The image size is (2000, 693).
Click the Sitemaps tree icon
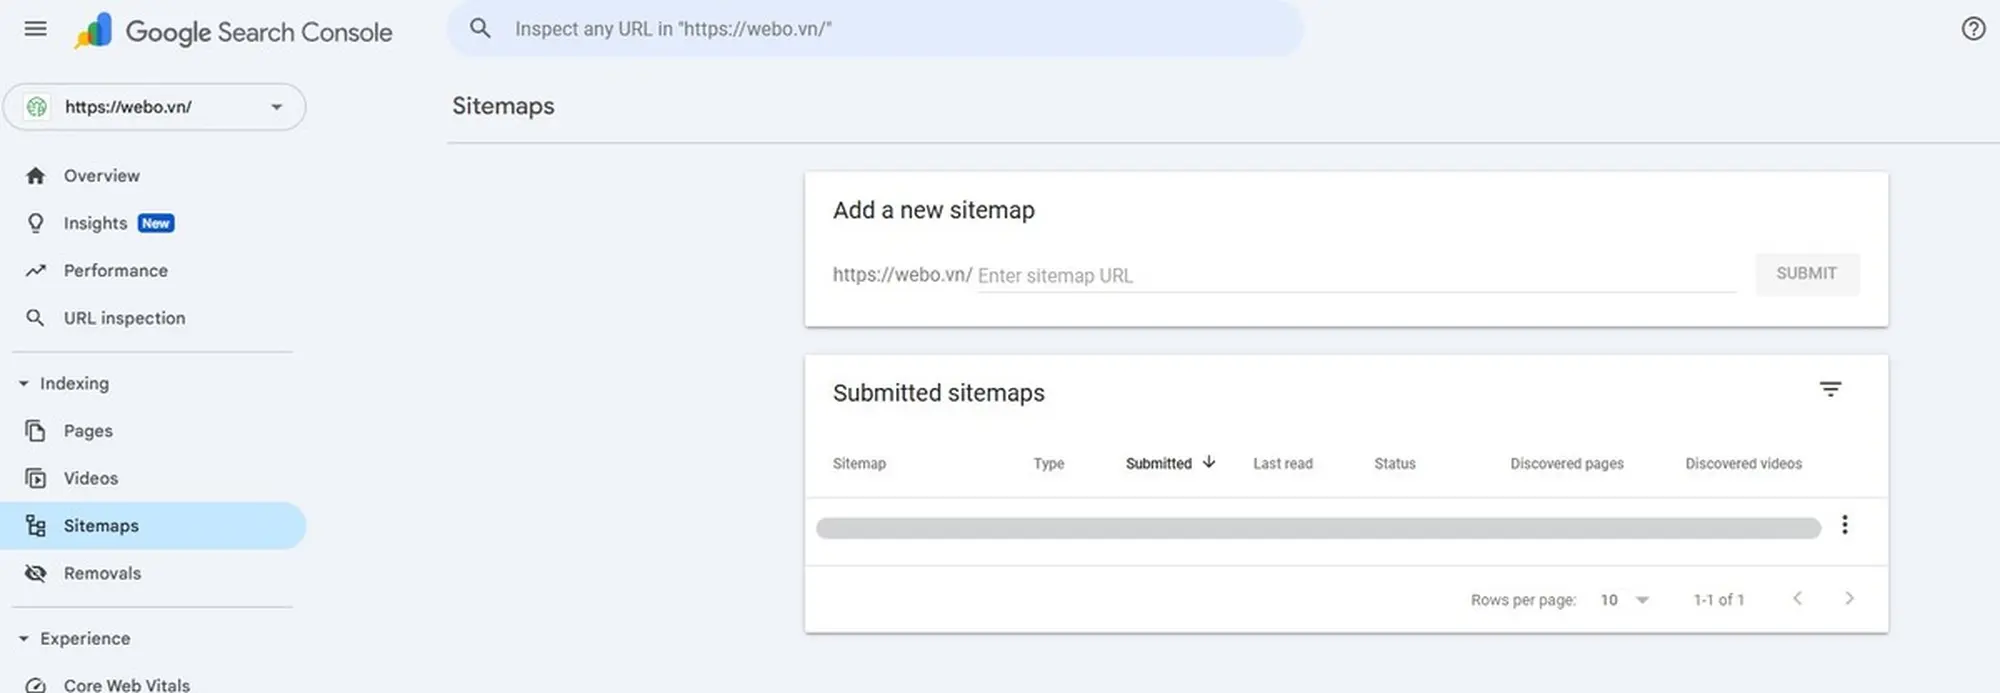tap(36, 526)
